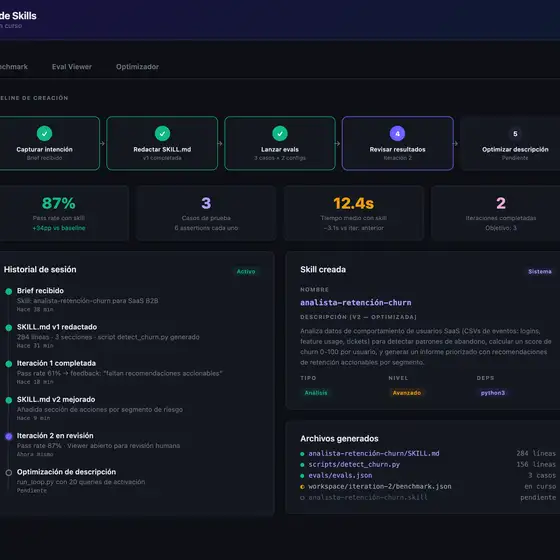Select the Brief recibido history entry

point(88,300)
